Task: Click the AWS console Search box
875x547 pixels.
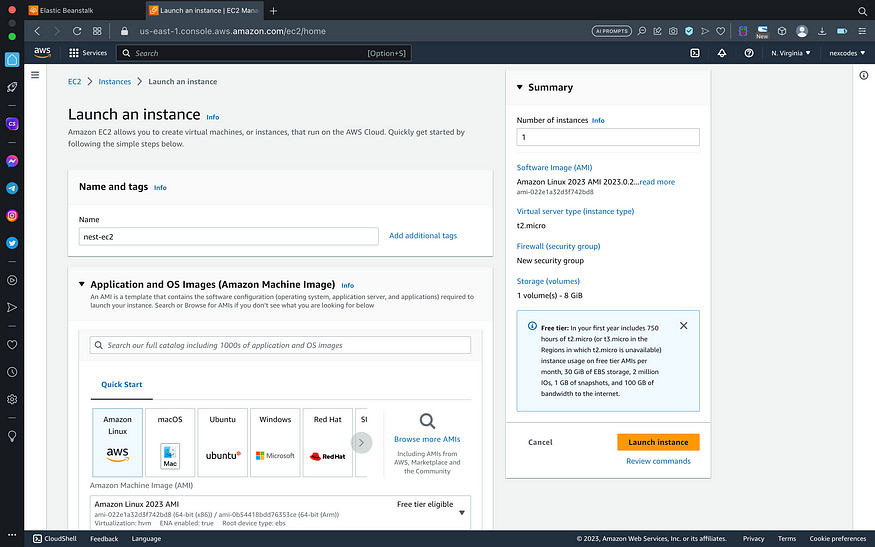Action: (x=263, y=53)
